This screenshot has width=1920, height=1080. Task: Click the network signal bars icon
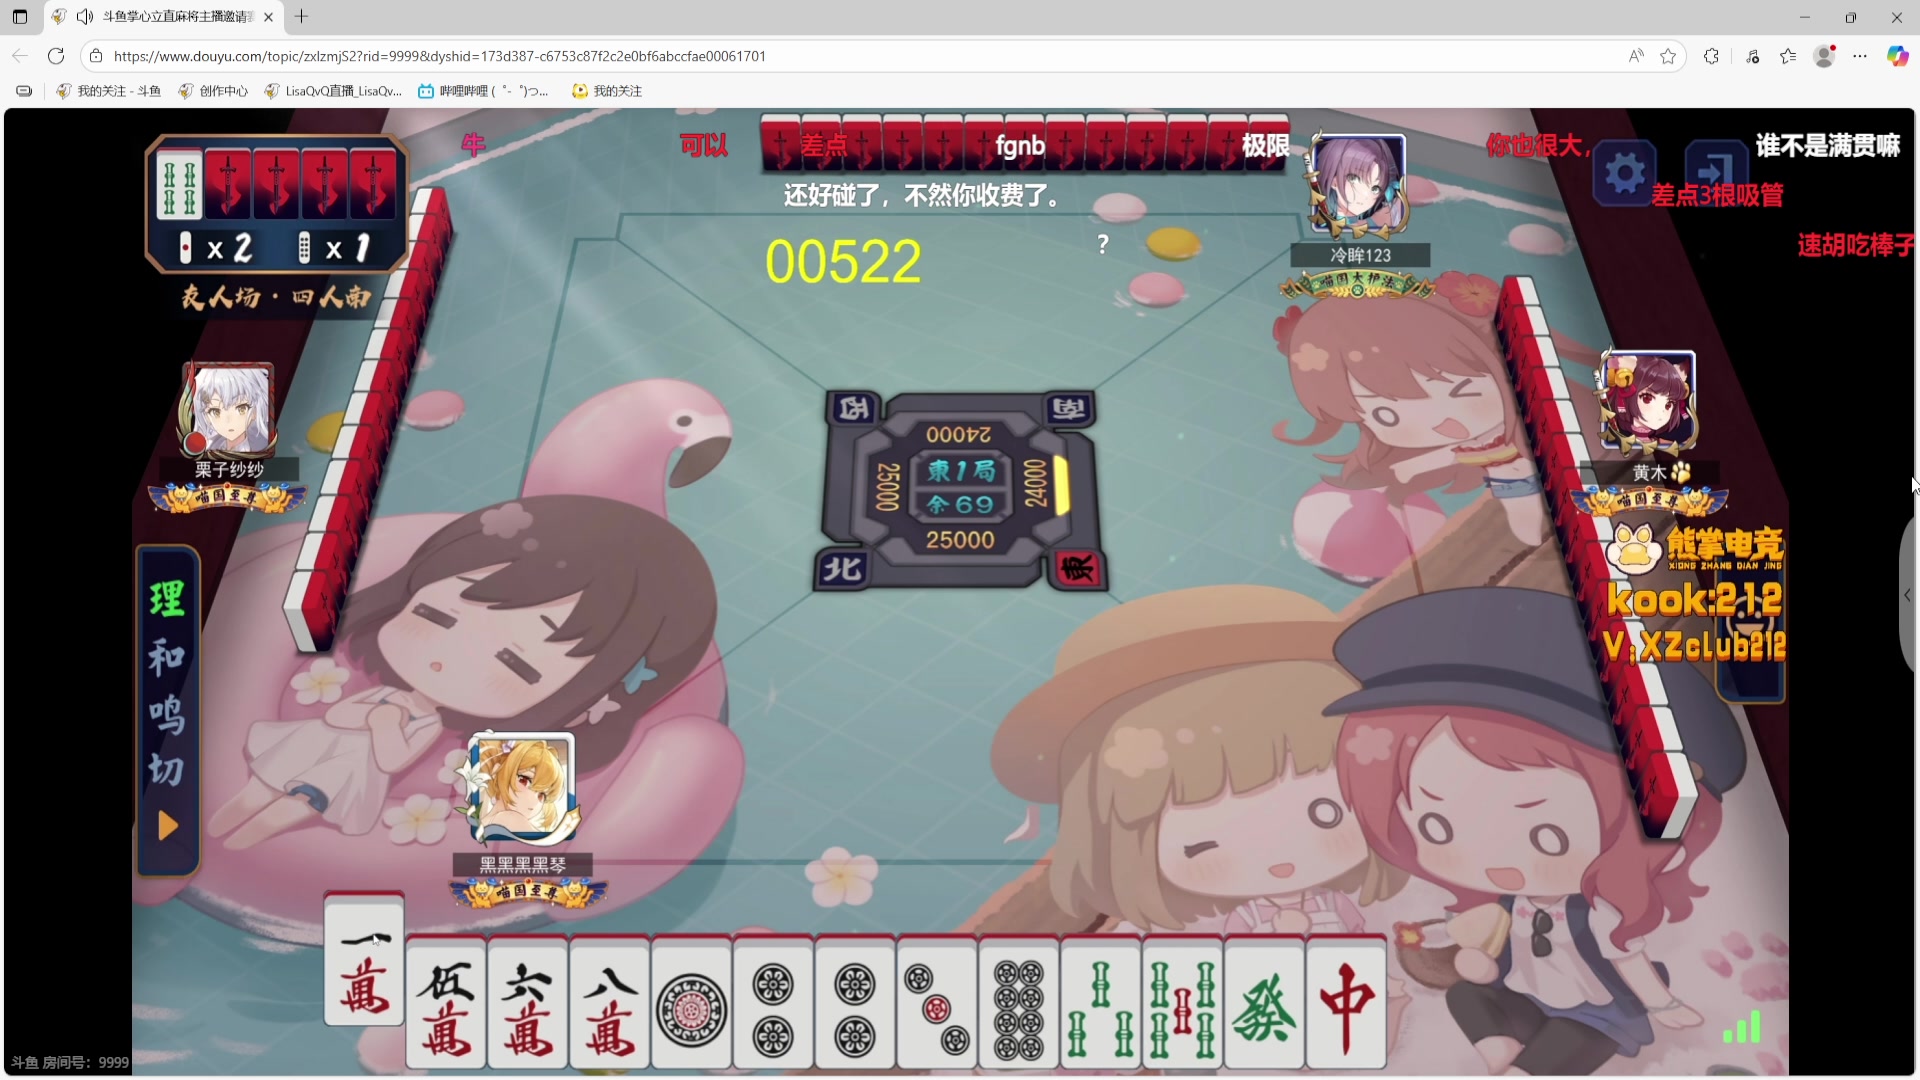pyautogui.click(x=1741, y=1027)
